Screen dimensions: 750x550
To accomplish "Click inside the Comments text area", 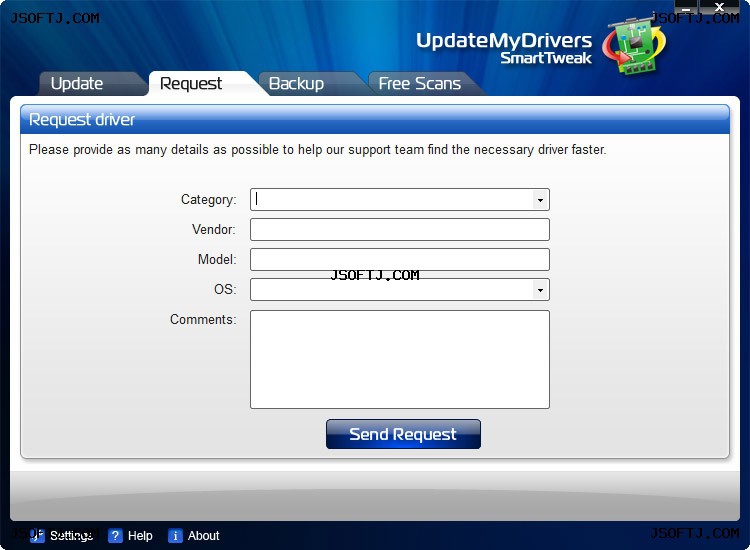I will [x=399, y=359].
